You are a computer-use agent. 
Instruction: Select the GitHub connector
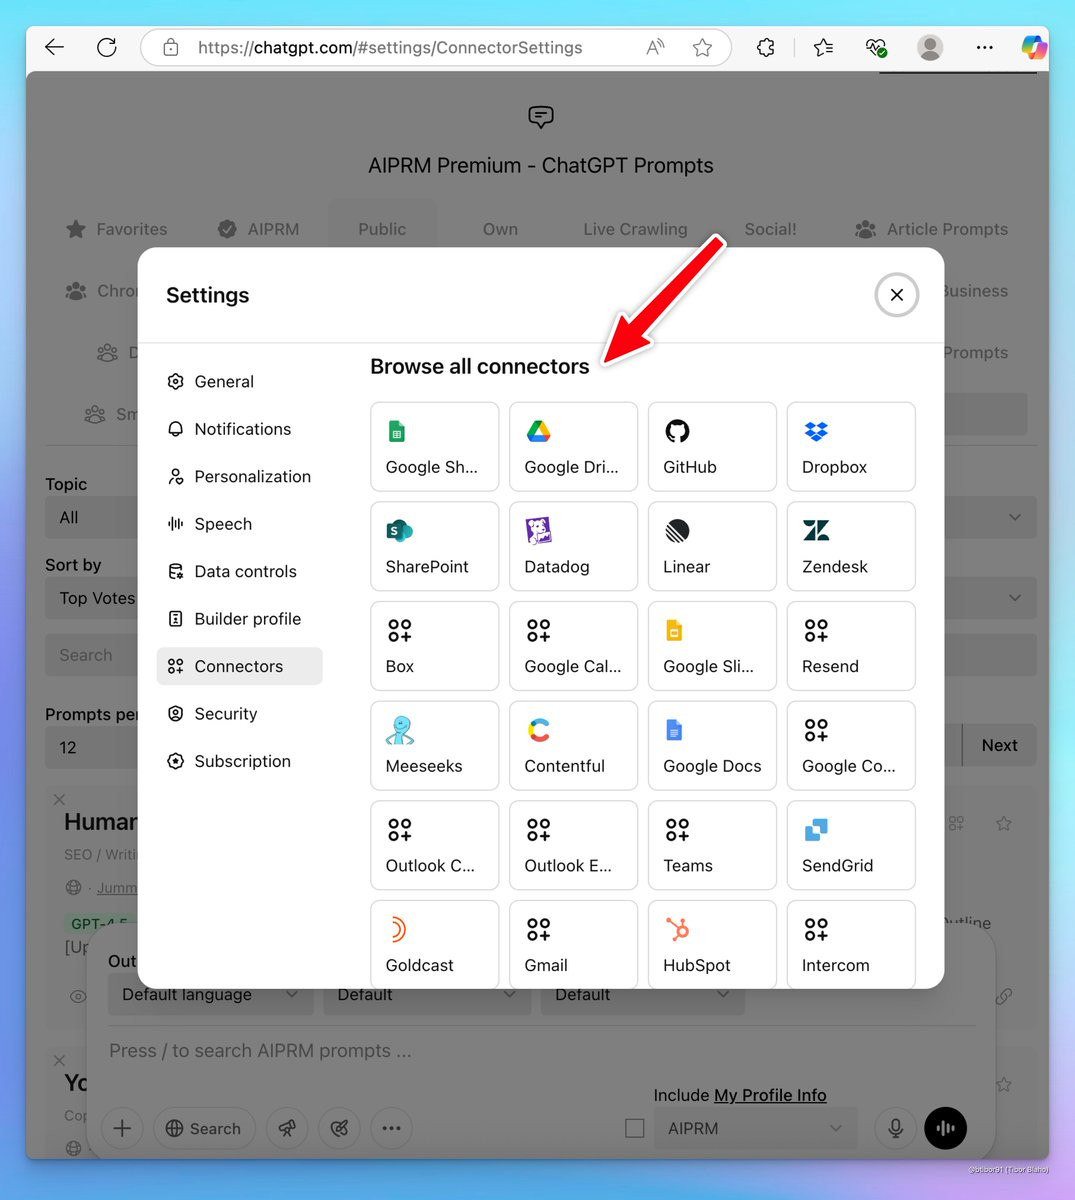tap(712, 447)
